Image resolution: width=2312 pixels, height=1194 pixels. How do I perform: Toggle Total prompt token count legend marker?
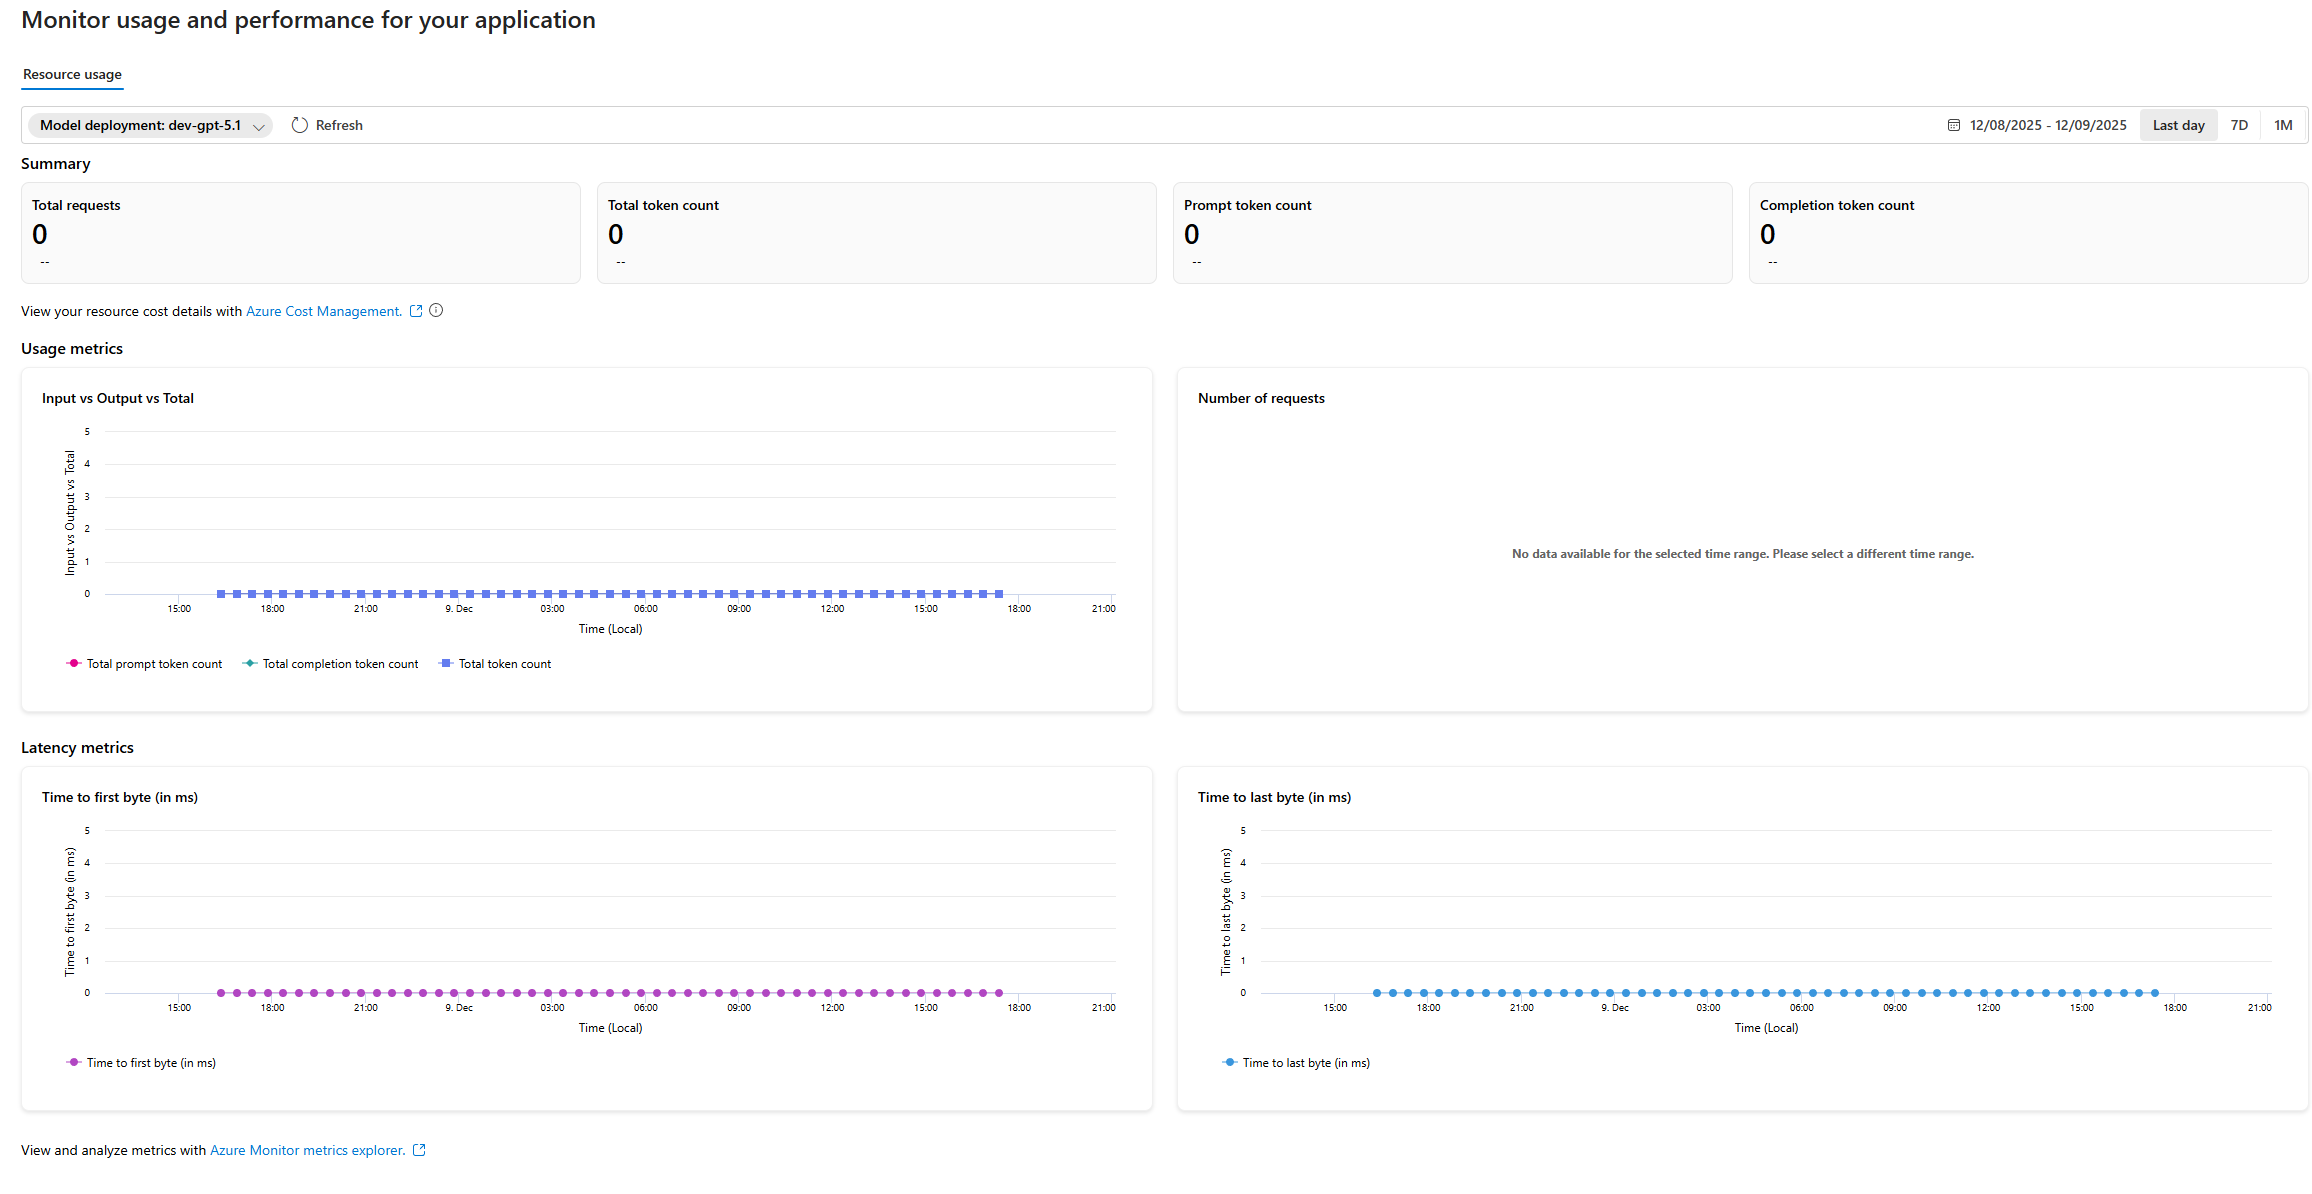pyautogui.click(x=74, y=664)
